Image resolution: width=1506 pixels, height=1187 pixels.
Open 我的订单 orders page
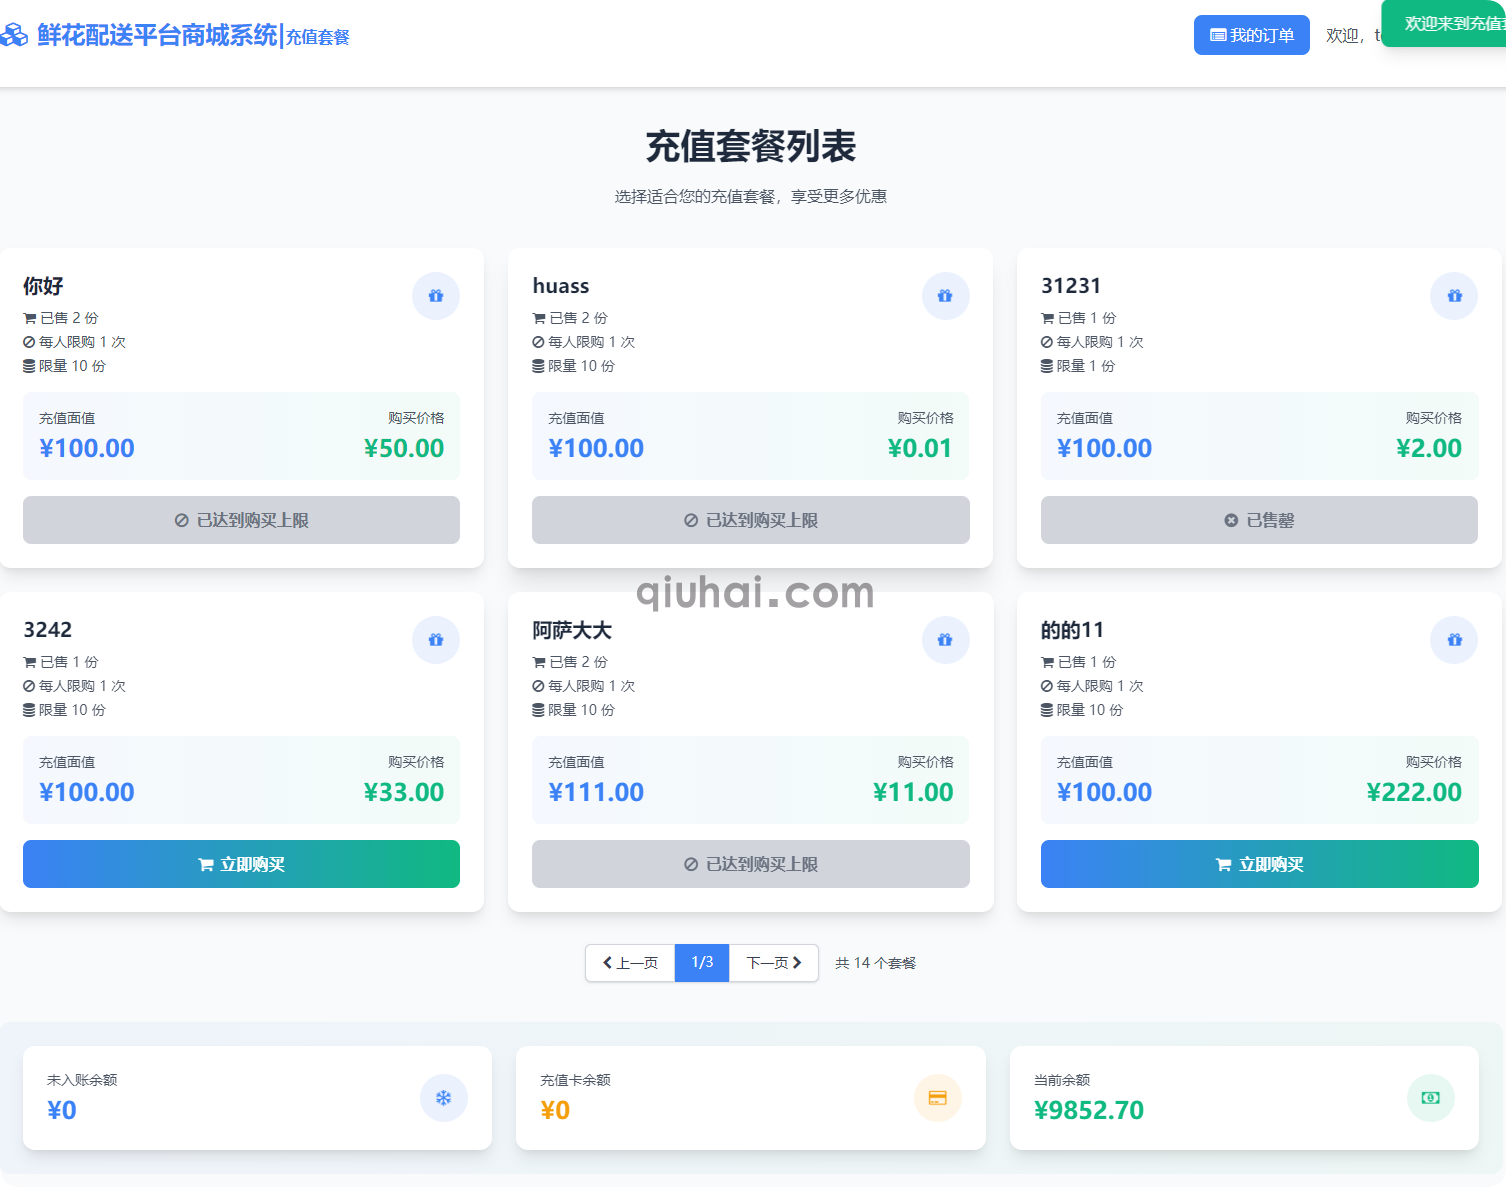tap(1251, 36)
